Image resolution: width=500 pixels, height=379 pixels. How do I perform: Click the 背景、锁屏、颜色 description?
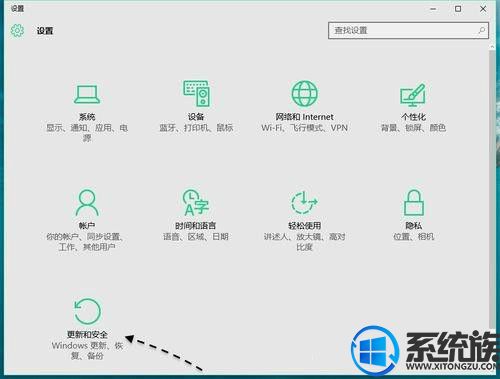click(x=413, y=128)
